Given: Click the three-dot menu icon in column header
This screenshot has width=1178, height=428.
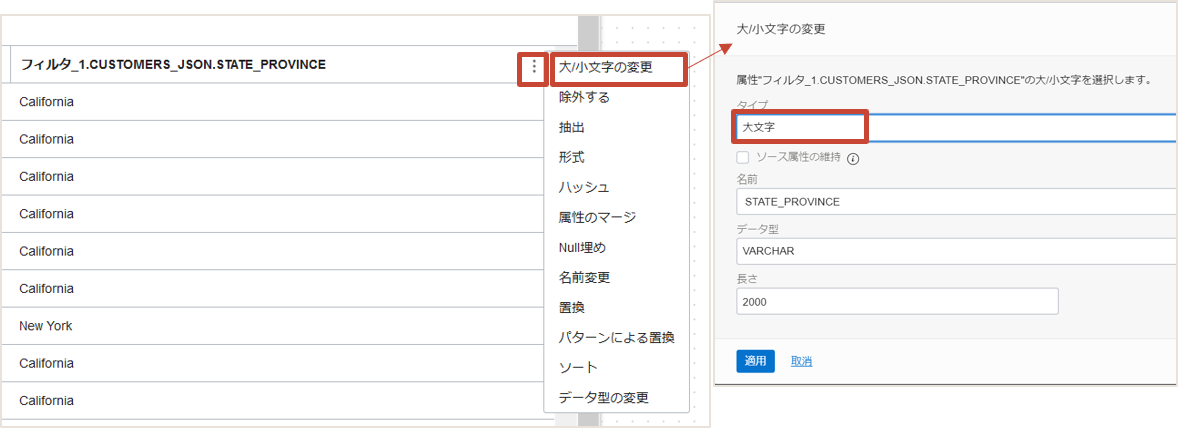Looking at the screenshot, I should 534,67.
